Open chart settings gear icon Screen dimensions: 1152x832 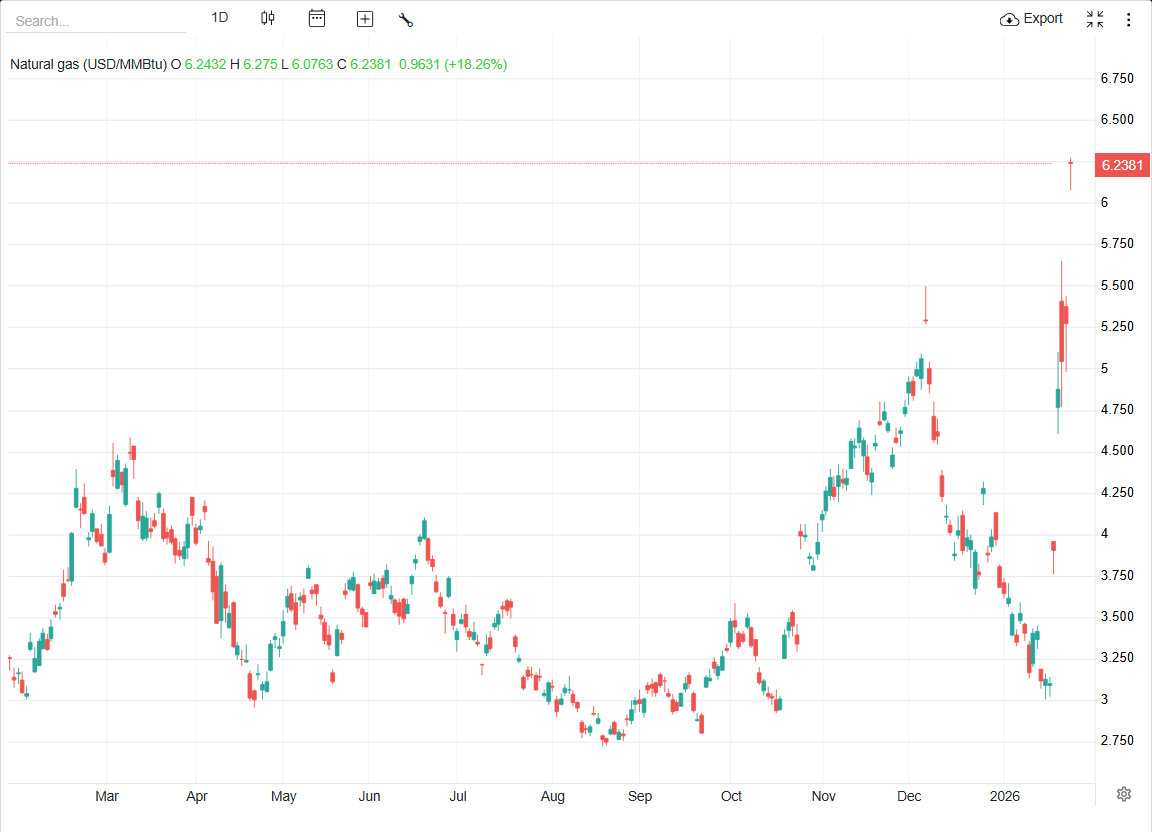(x=1124, y=794)
